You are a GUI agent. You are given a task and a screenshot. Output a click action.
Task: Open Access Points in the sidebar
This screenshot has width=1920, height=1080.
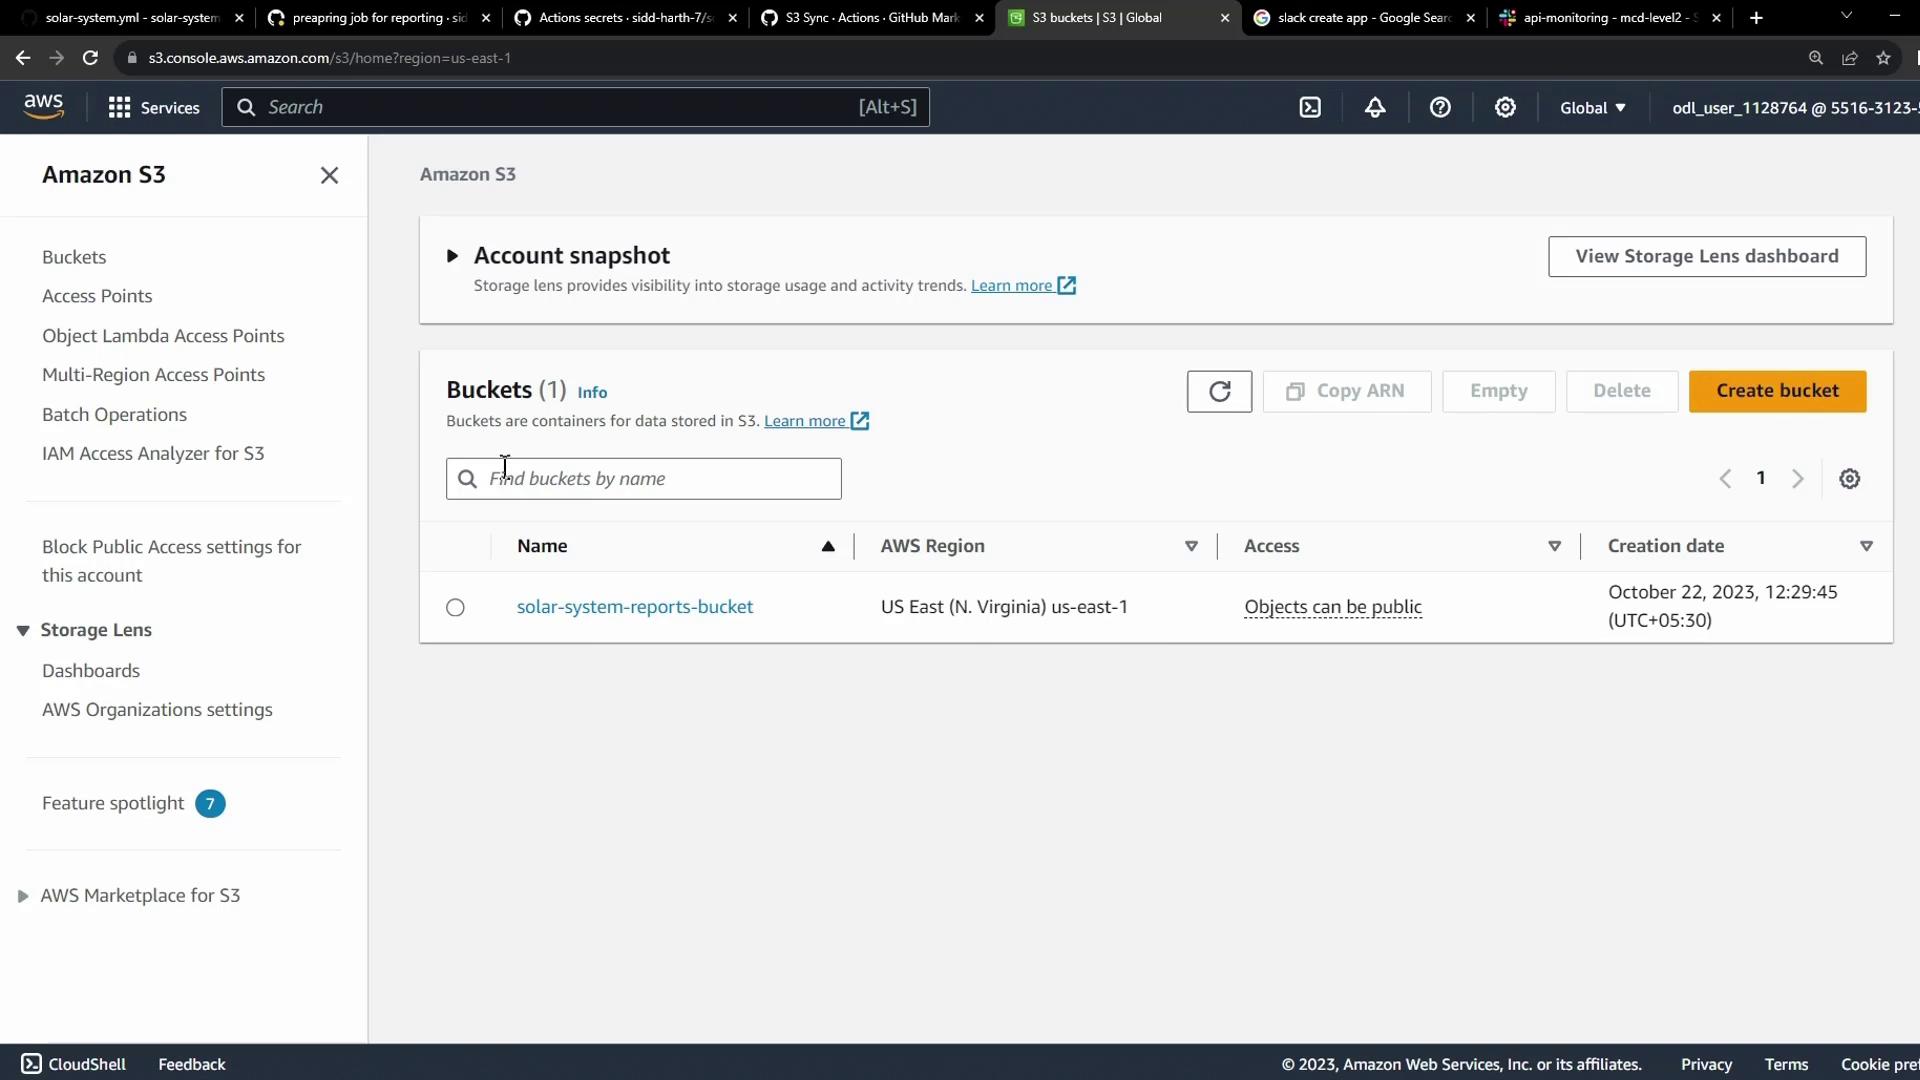97,296
